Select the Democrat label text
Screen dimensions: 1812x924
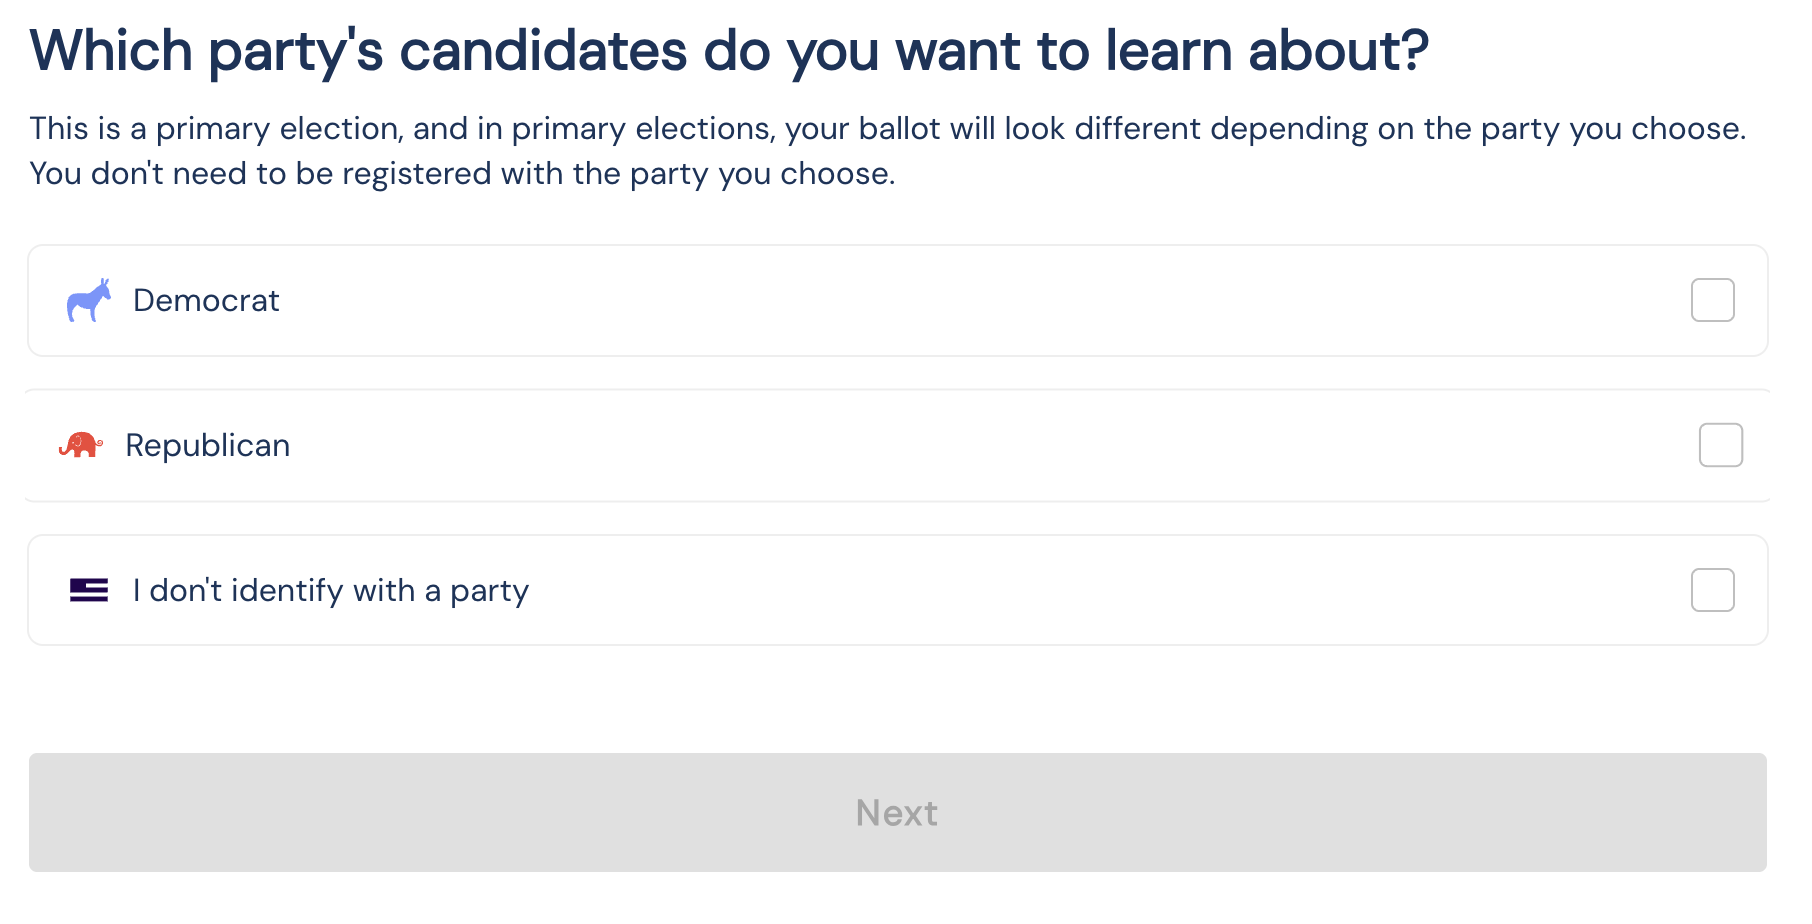[x=206, y=300]
